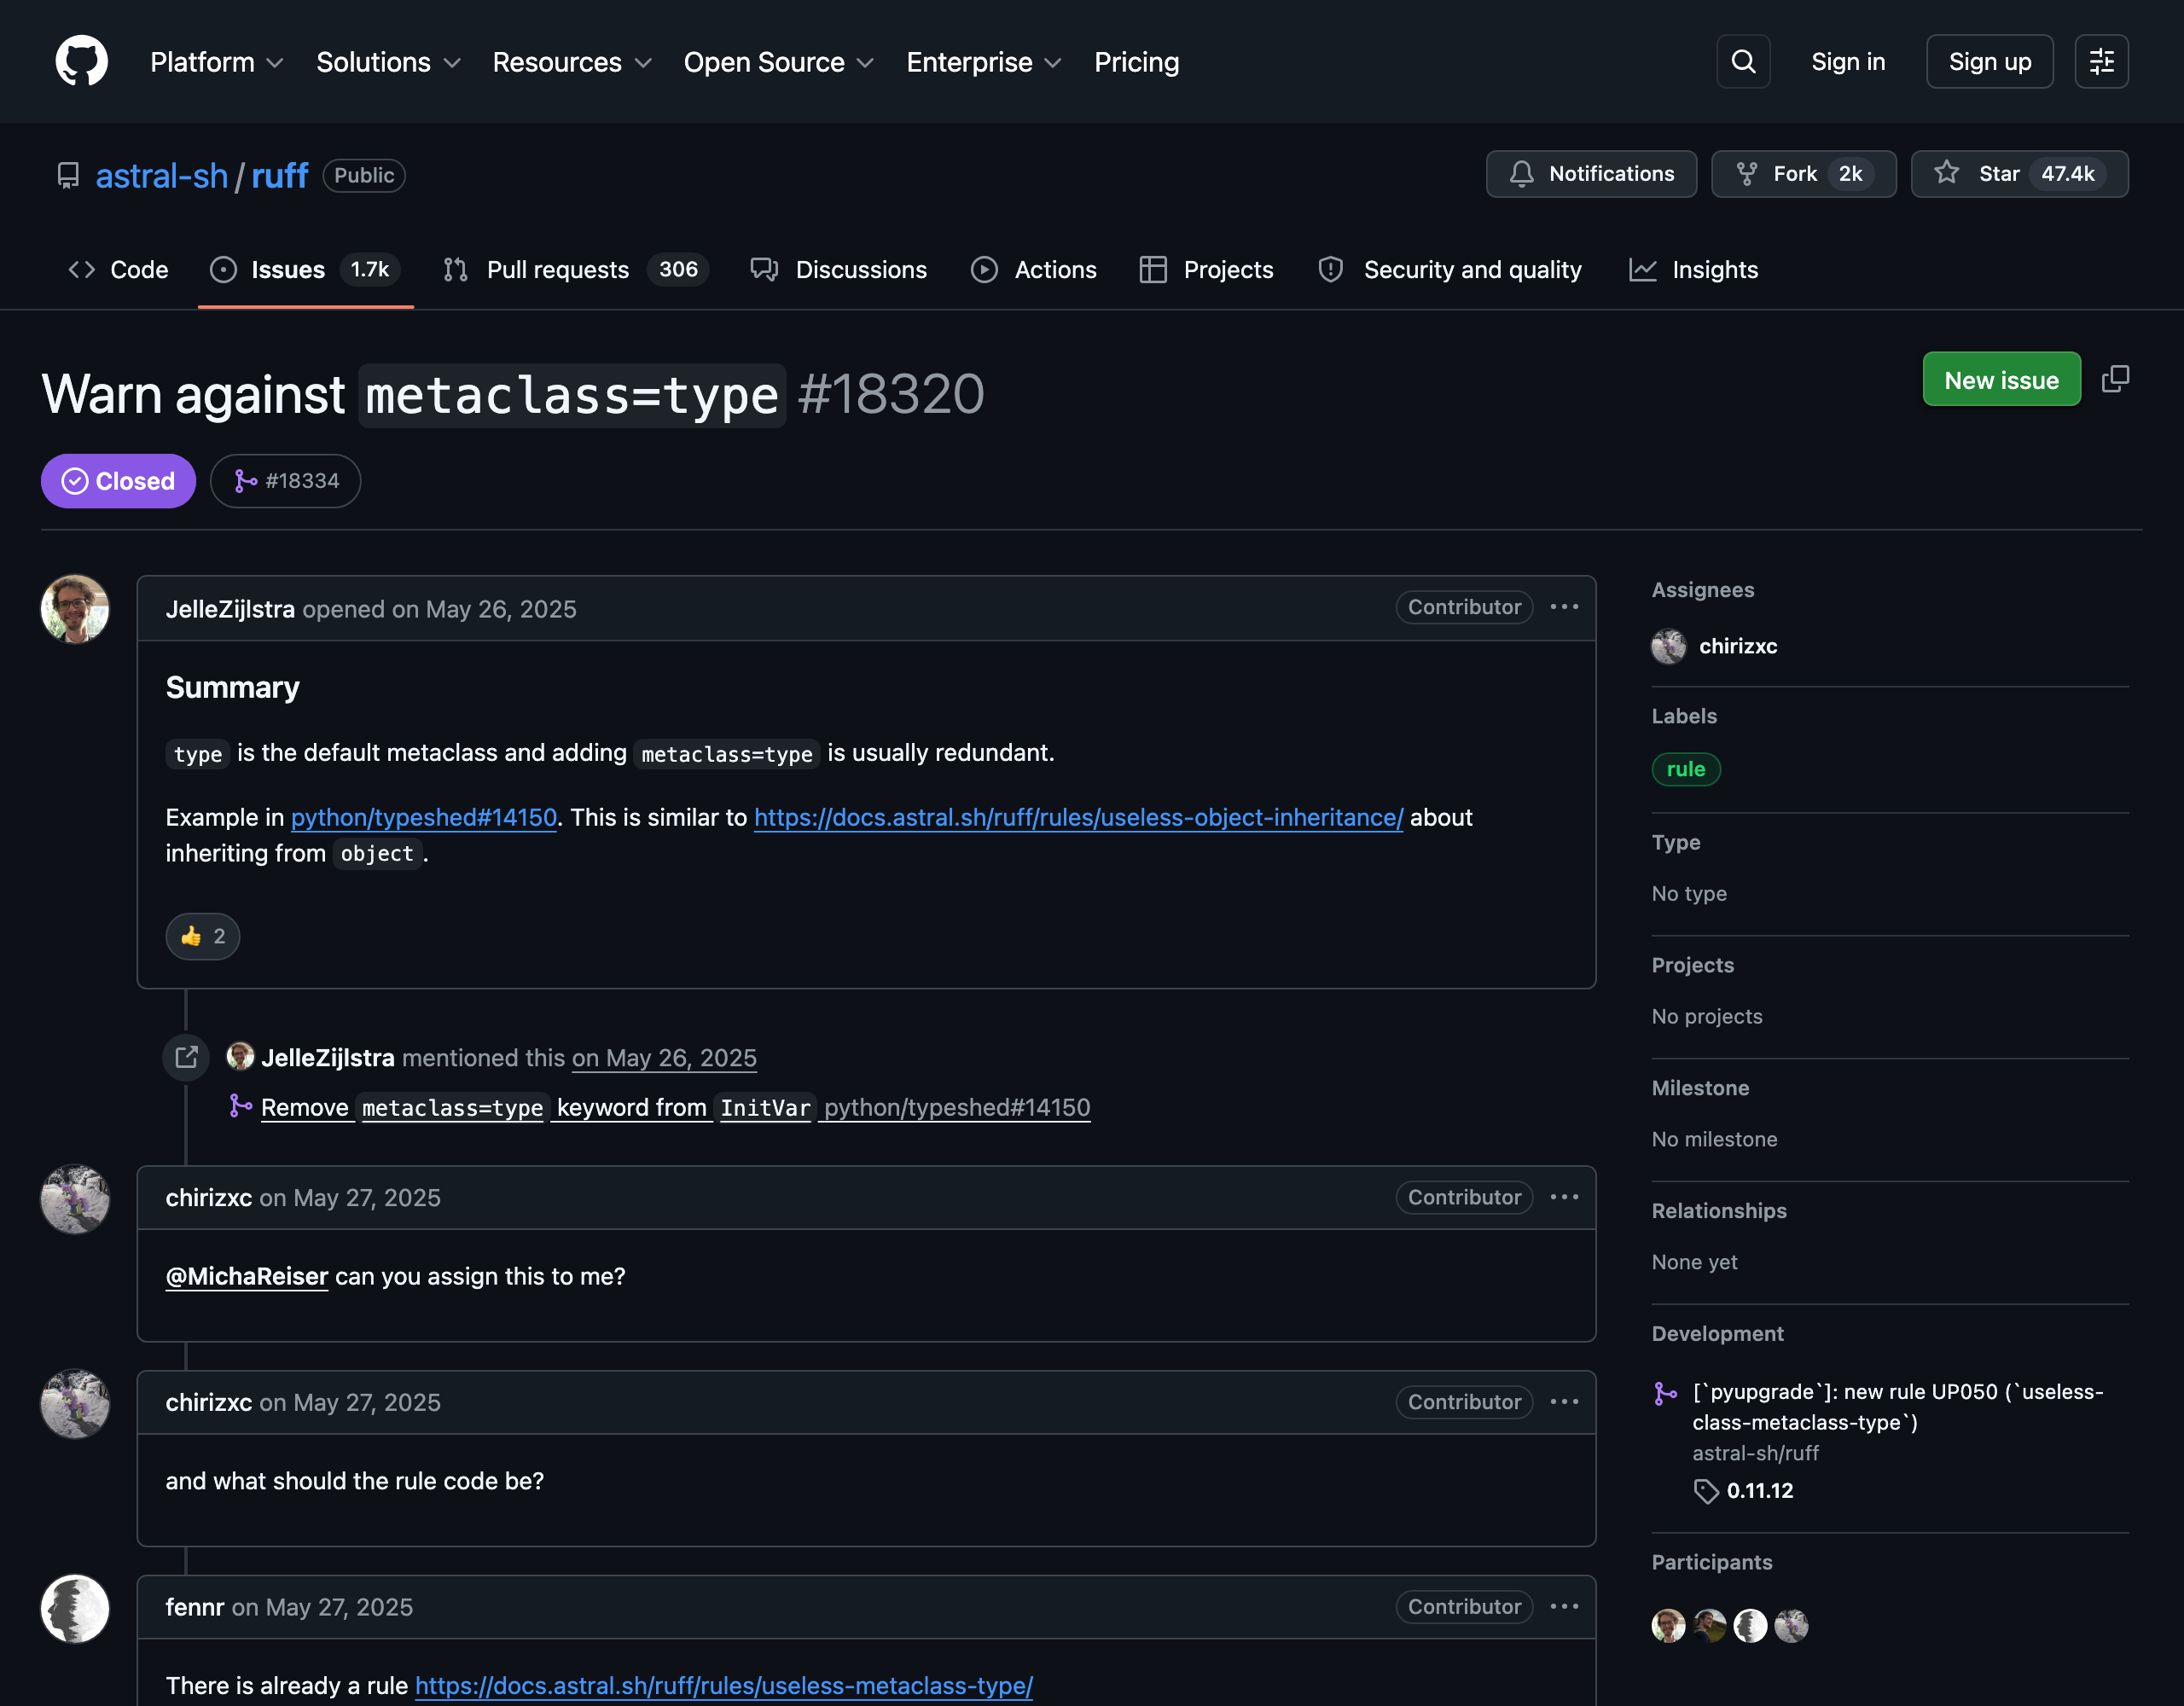Screen dimensions: 2184x1706
Task: Open the ruff repository link
Action: pos(279,176)
